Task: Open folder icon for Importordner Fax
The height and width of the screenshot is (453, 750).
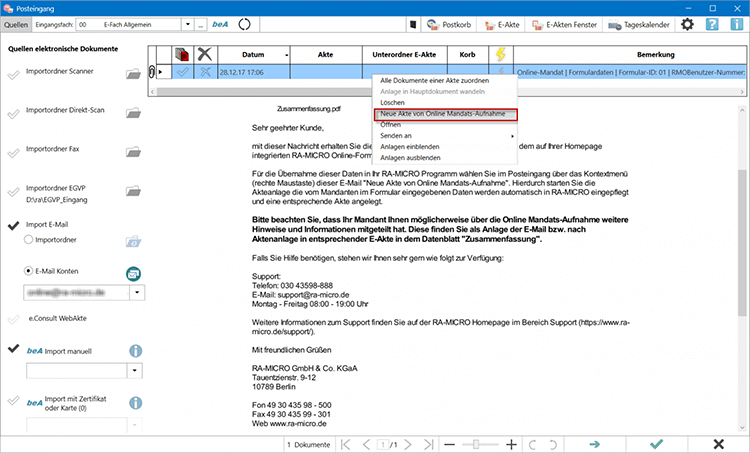Action: click(133, 152)
